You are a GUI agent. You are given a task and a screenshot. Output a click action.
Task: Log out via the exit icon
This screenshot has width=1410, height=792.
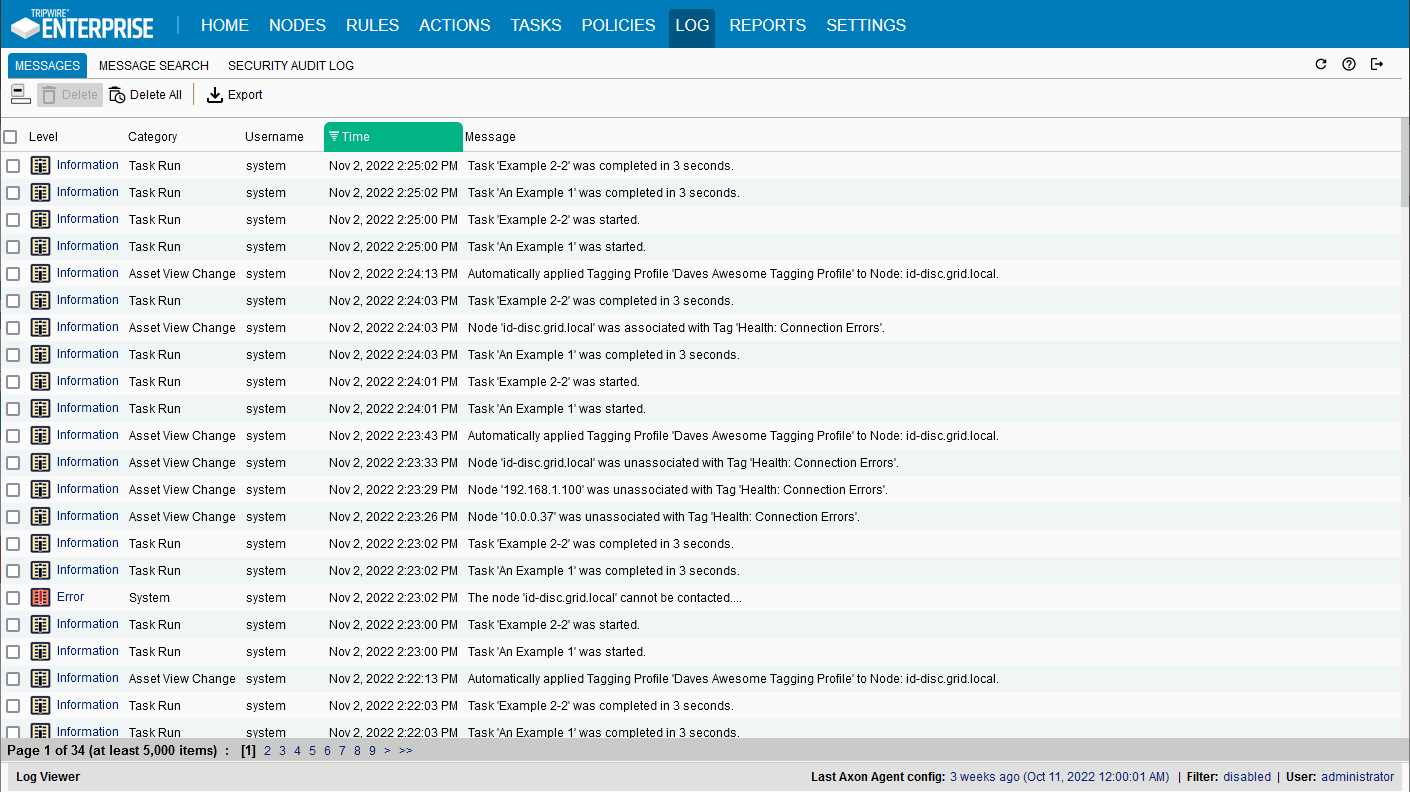point(1377,63)
